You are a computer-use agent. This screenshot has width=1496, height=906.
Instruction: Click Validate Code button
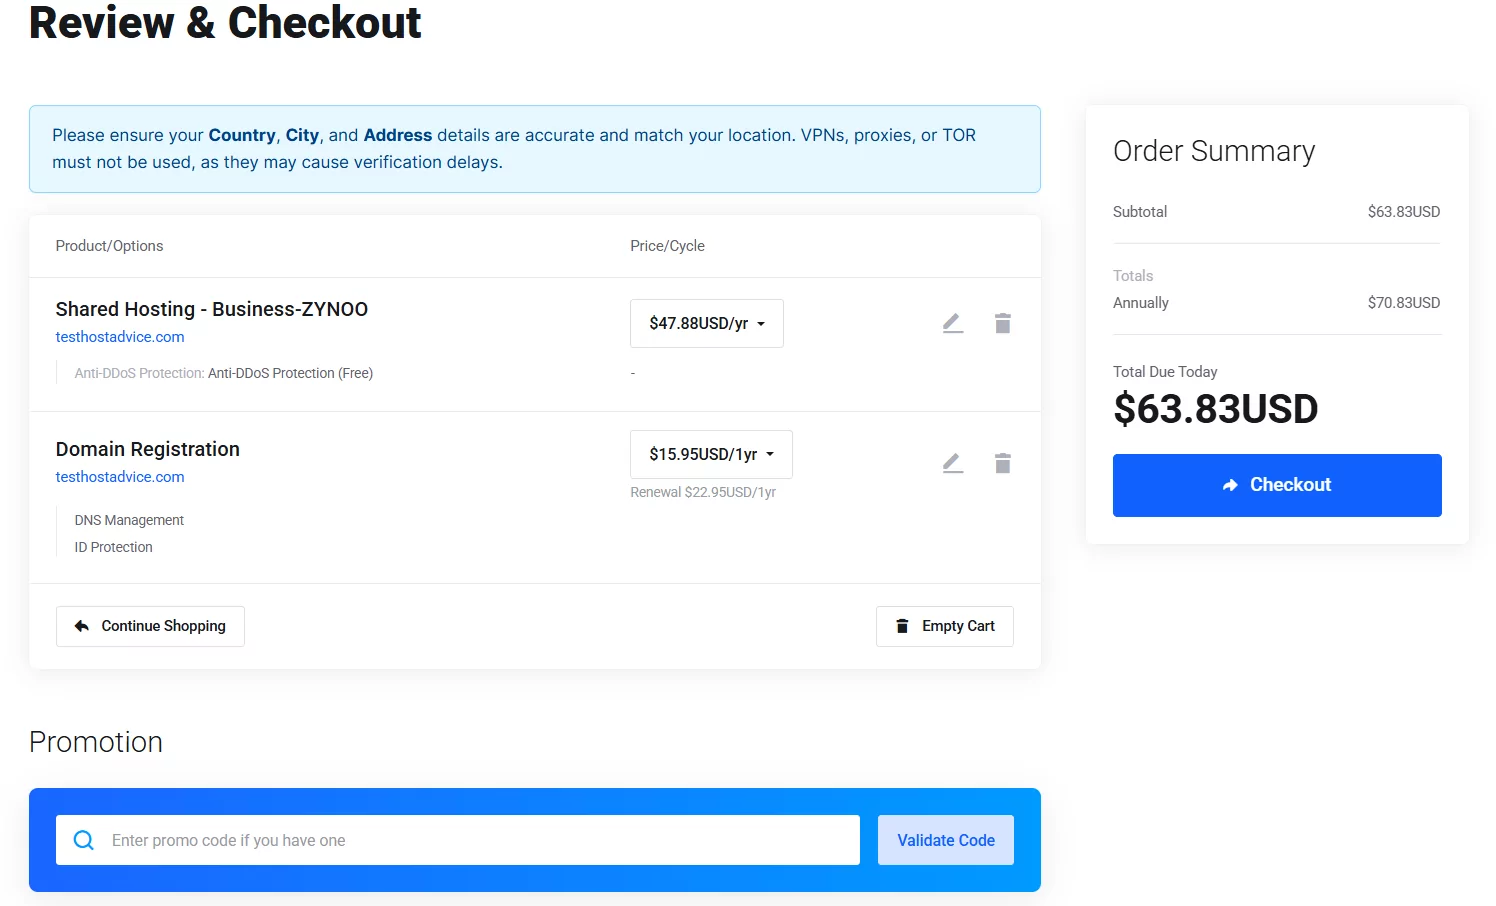(x=946, y=840)
